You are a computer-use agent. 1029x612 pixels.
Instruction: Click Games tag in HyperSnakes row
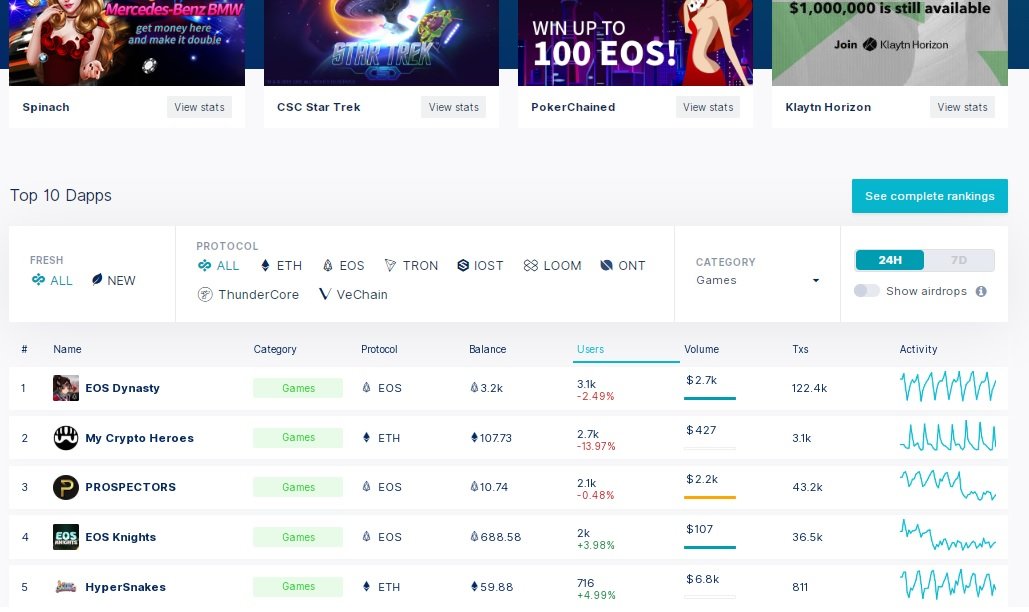[x=298, y=586]
